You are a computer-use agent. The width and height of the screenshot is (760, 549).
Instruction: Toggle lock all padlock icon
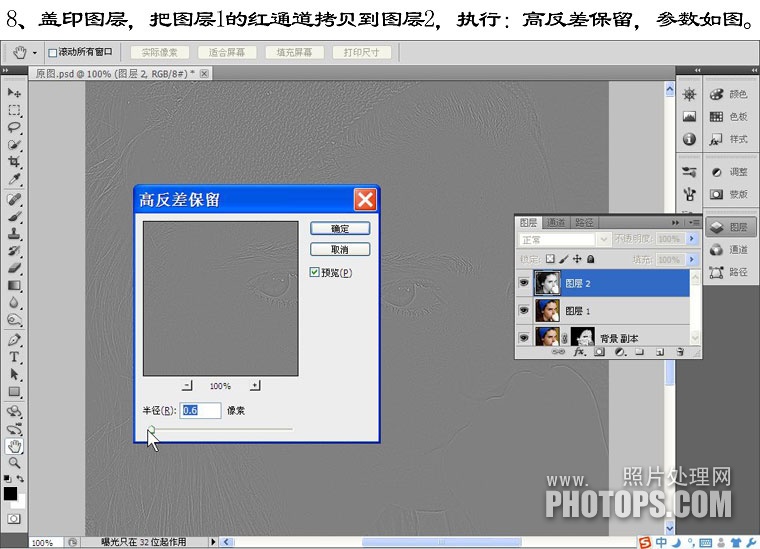(590, 259)
